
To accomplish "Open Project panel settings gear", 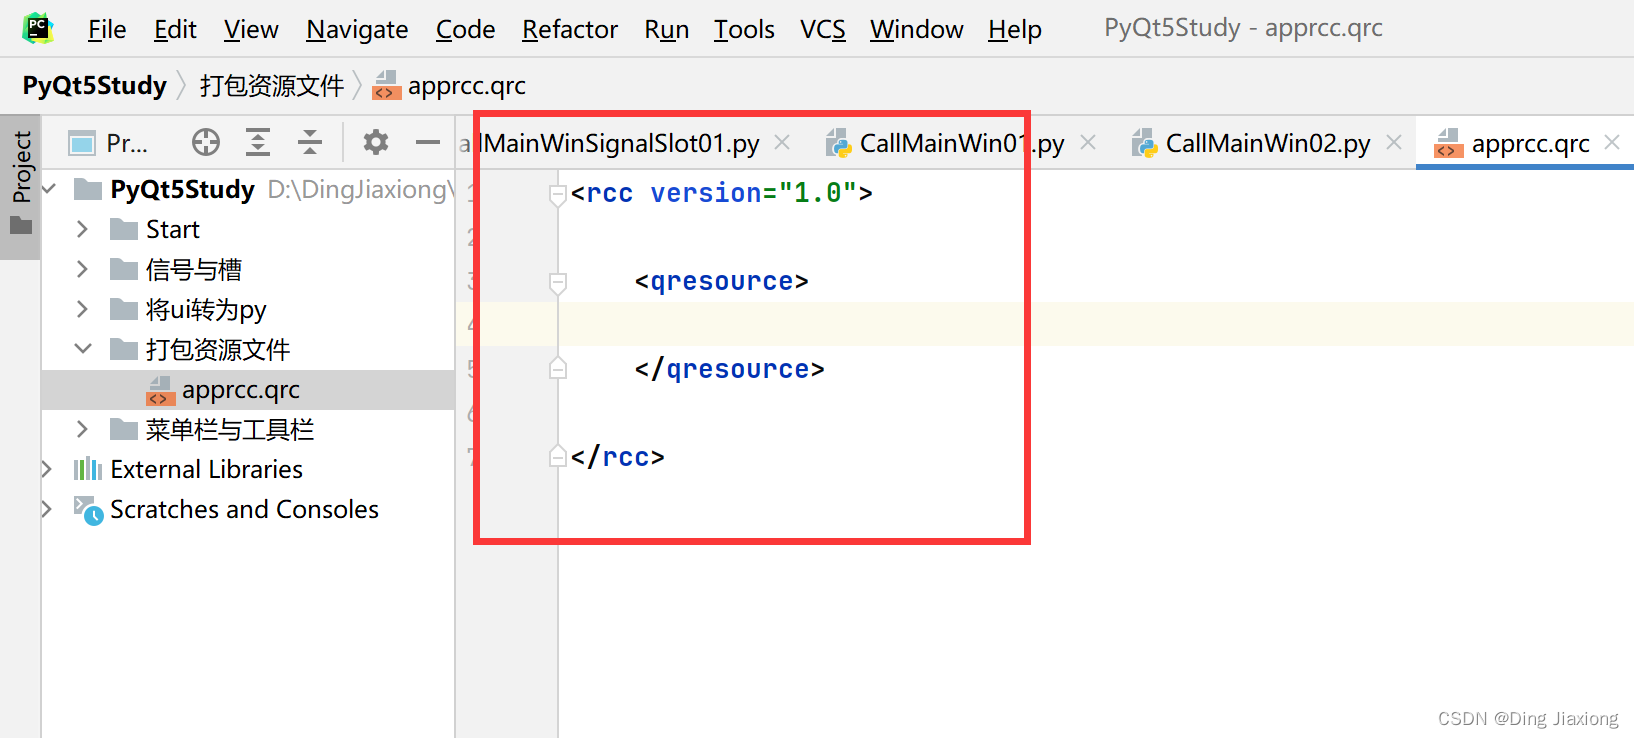I will 376,143.
